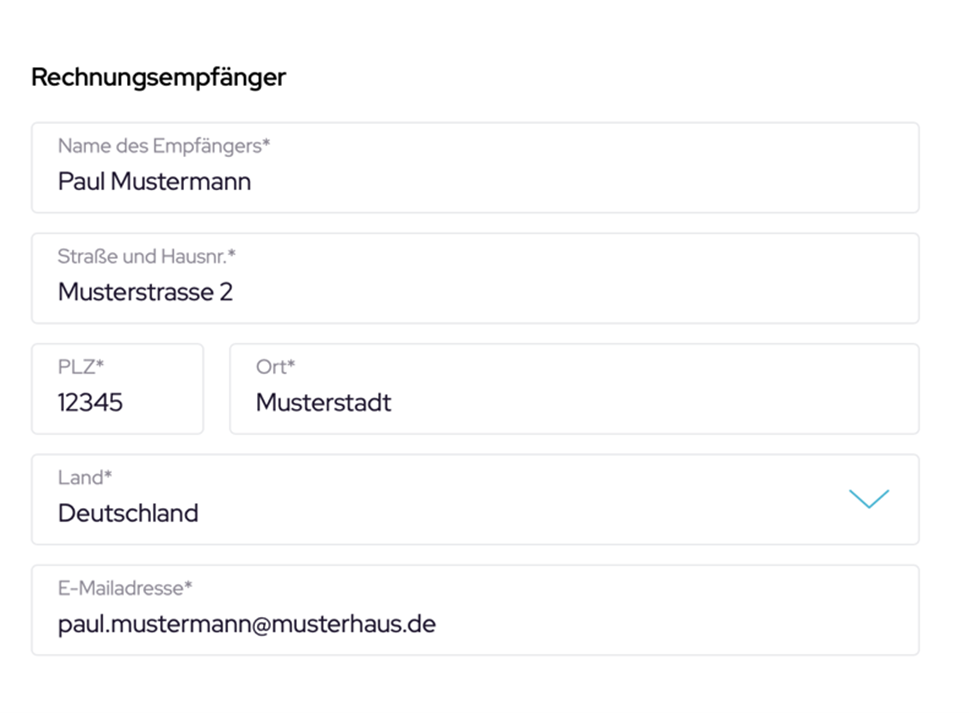969x713 pixels.
Task: Open the Land dropdown showing Deutschland
Action: tap(475, 499)
